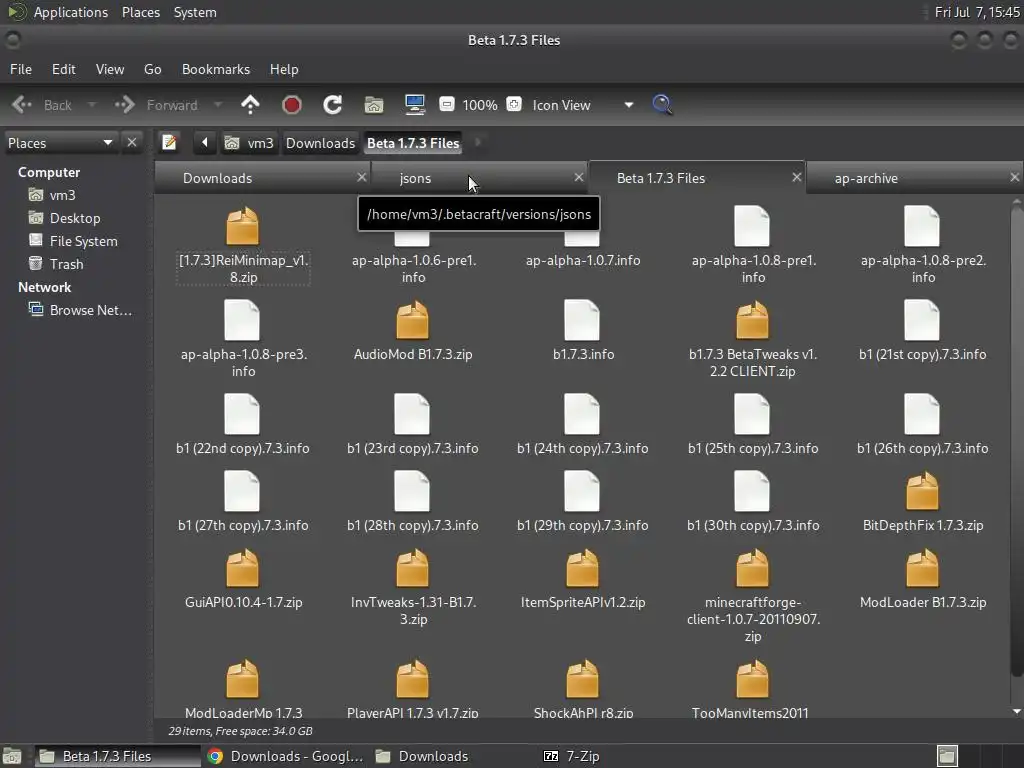This screenshot has width=1024, height=768.
Task: Click the vertical scrollbar of file view
Action: (1016, 441)
